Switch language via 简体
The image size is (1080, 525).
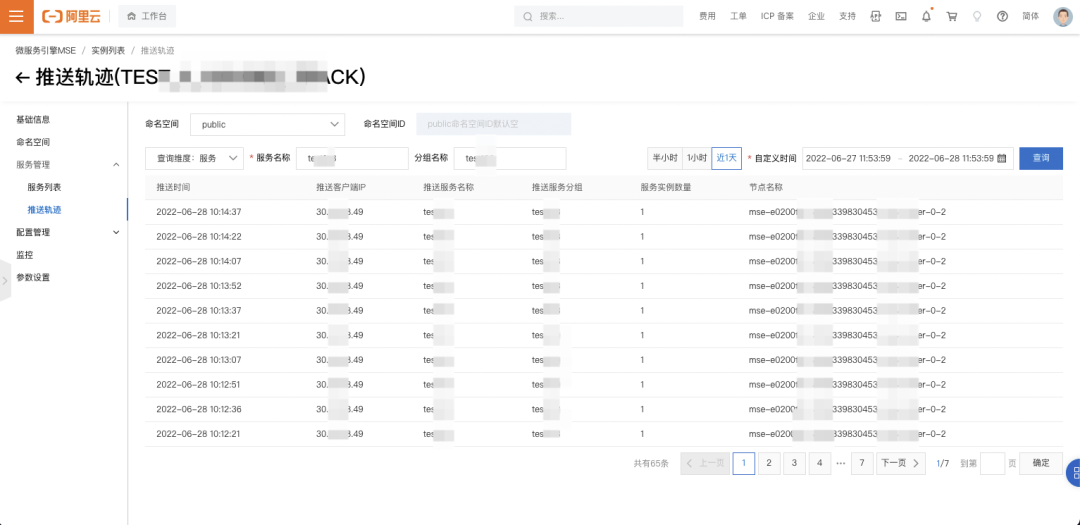click(1030, 16)
